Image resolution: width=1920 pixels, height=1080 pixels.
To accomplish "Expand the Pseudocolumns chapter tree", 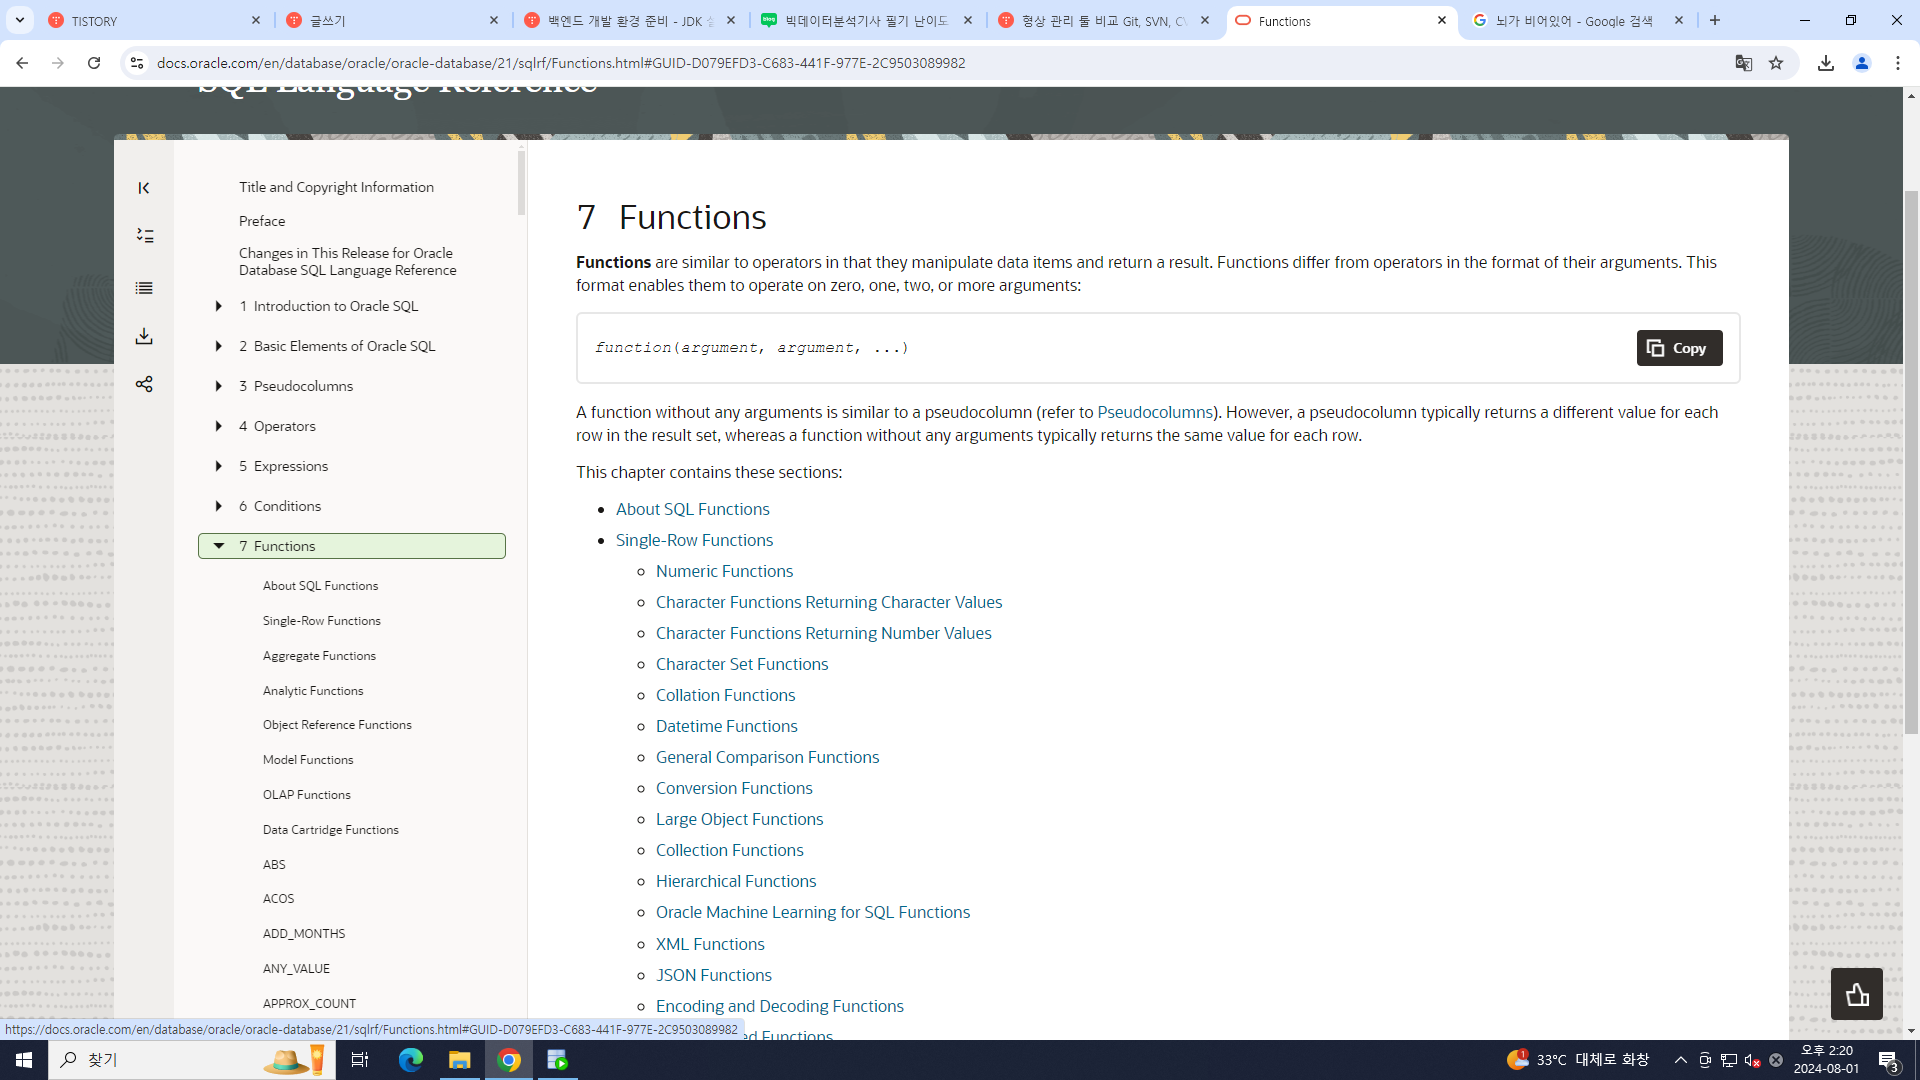I will [218, 386].
